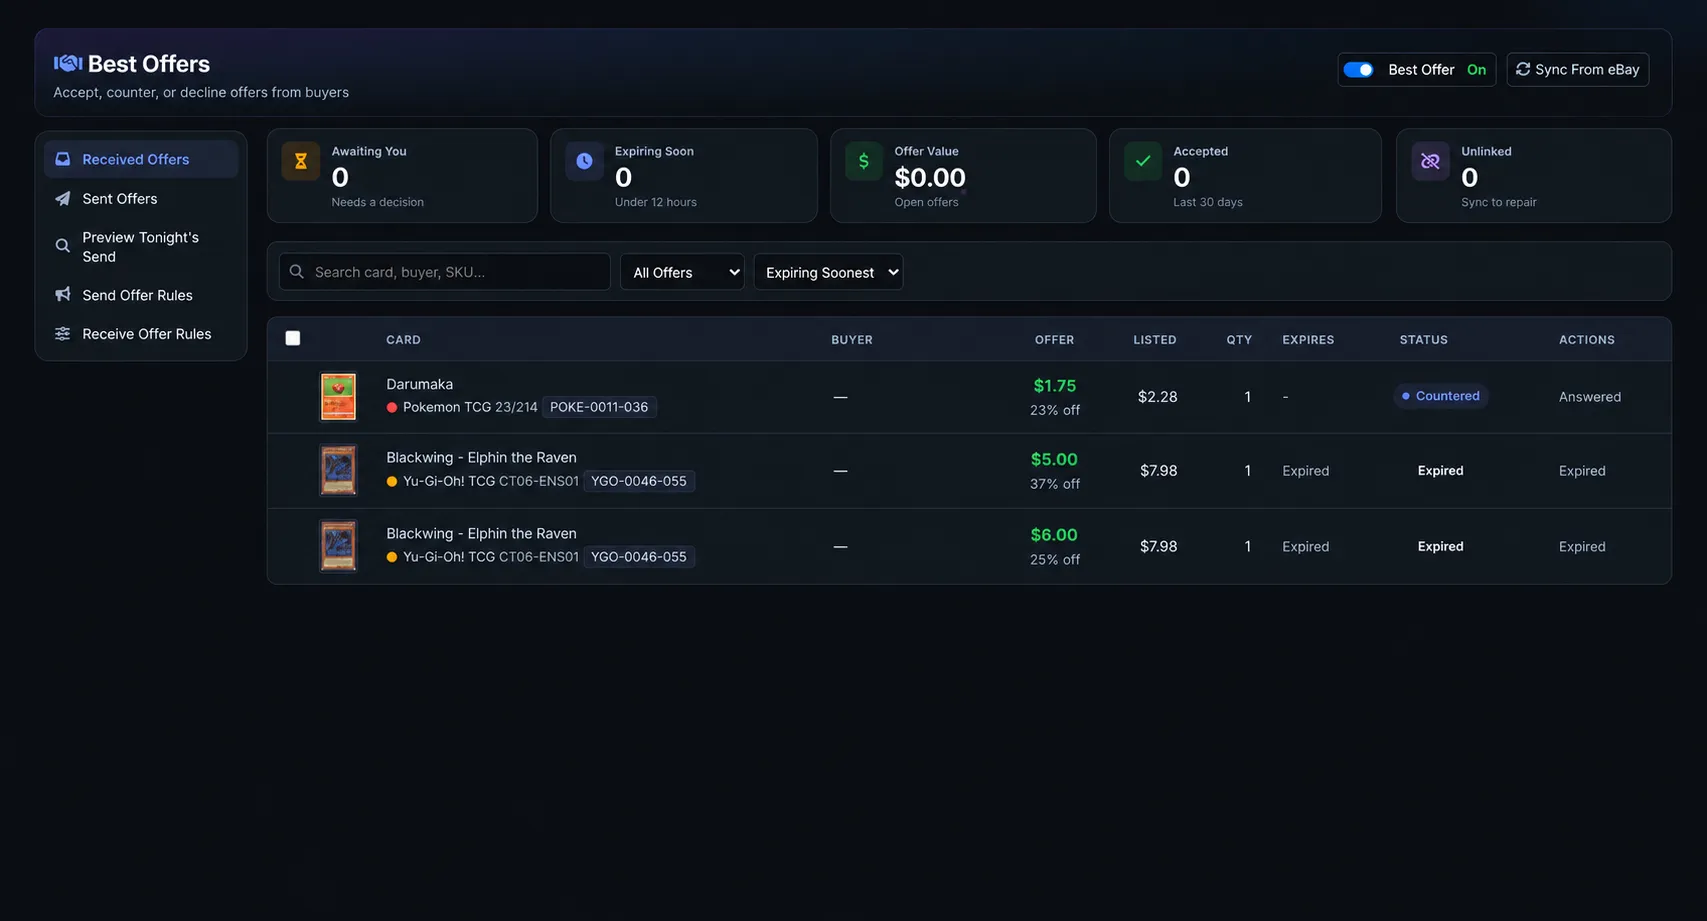Go to Sent Offers
1707x921 pixels.
point(141,198)
